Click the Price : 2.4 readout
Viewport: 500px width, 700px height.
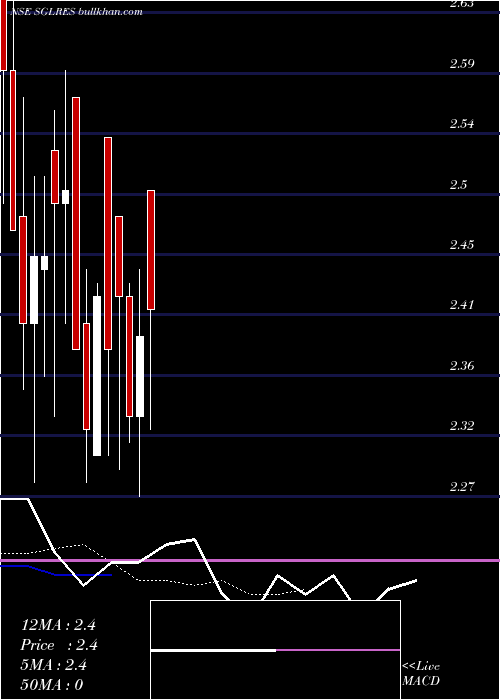[59, 645]
